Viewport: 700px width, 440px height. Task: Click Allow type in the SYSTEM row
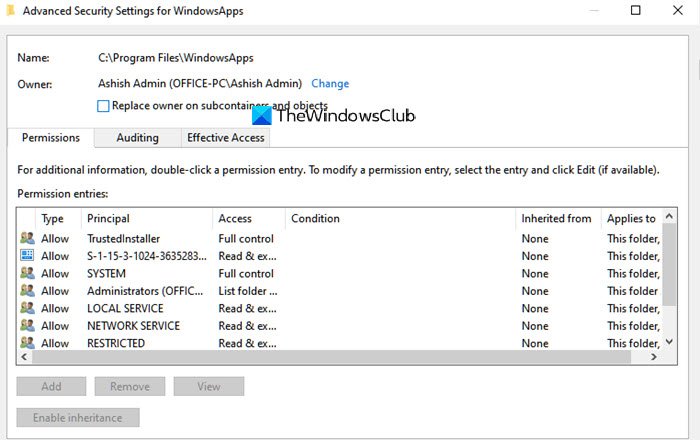tap(55, 273)
